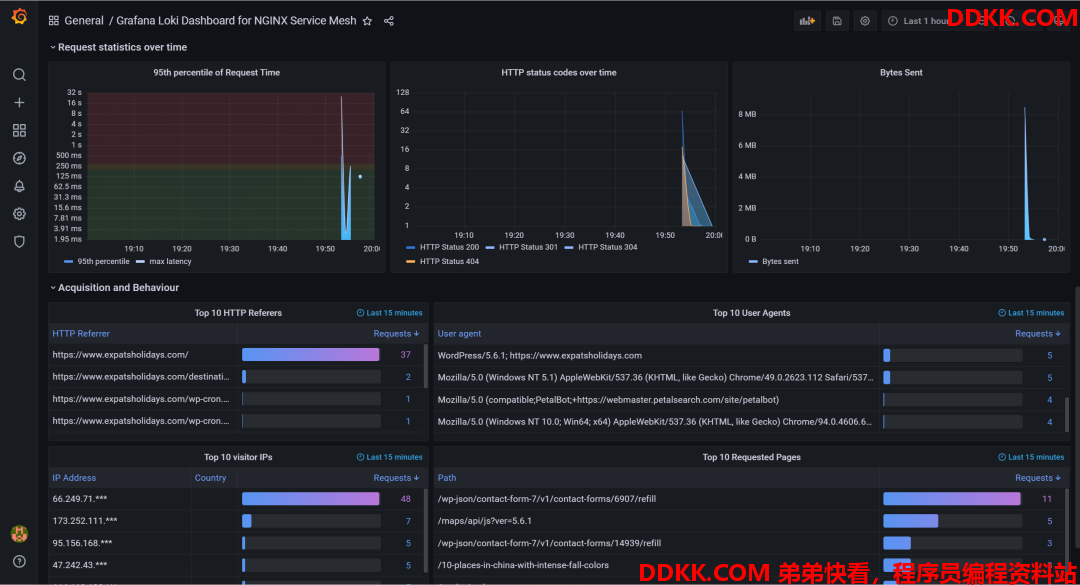1080x585 pixels.
Task: Open the Server Admin shield icon
Action: (x=19, y=242)
